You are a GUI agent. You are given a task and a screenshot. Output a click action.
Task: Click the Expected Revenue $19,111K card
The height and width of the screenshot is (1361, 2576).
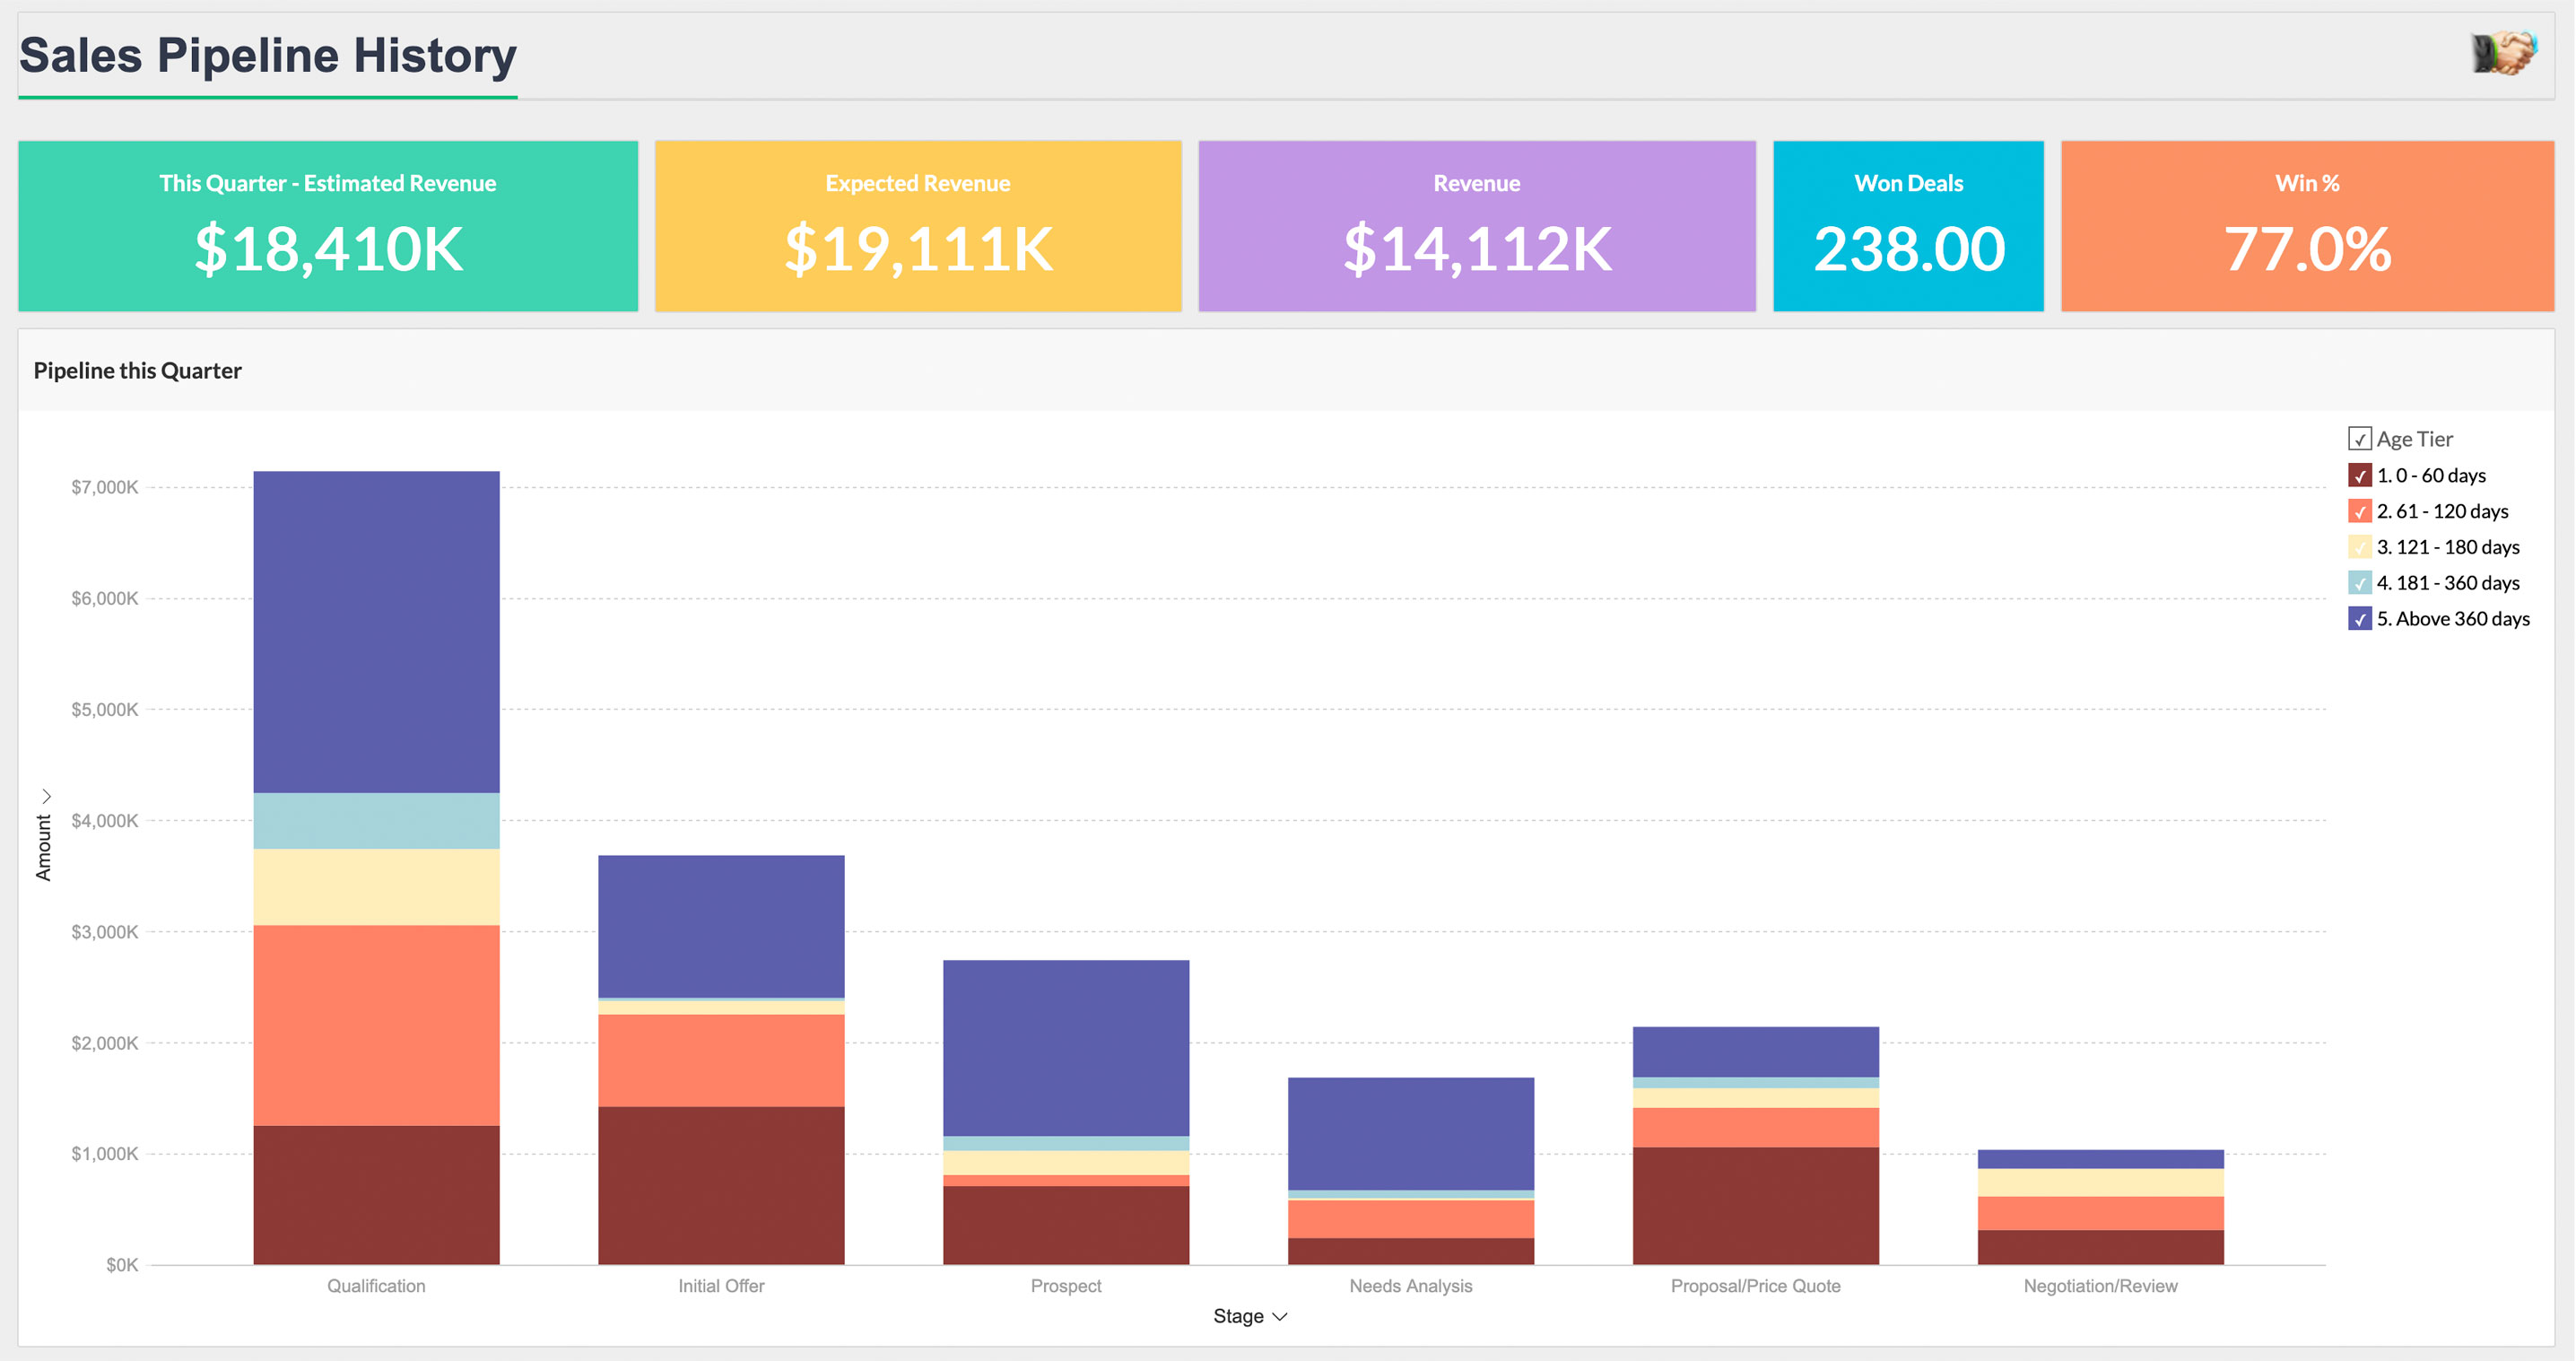click(917, 226)
